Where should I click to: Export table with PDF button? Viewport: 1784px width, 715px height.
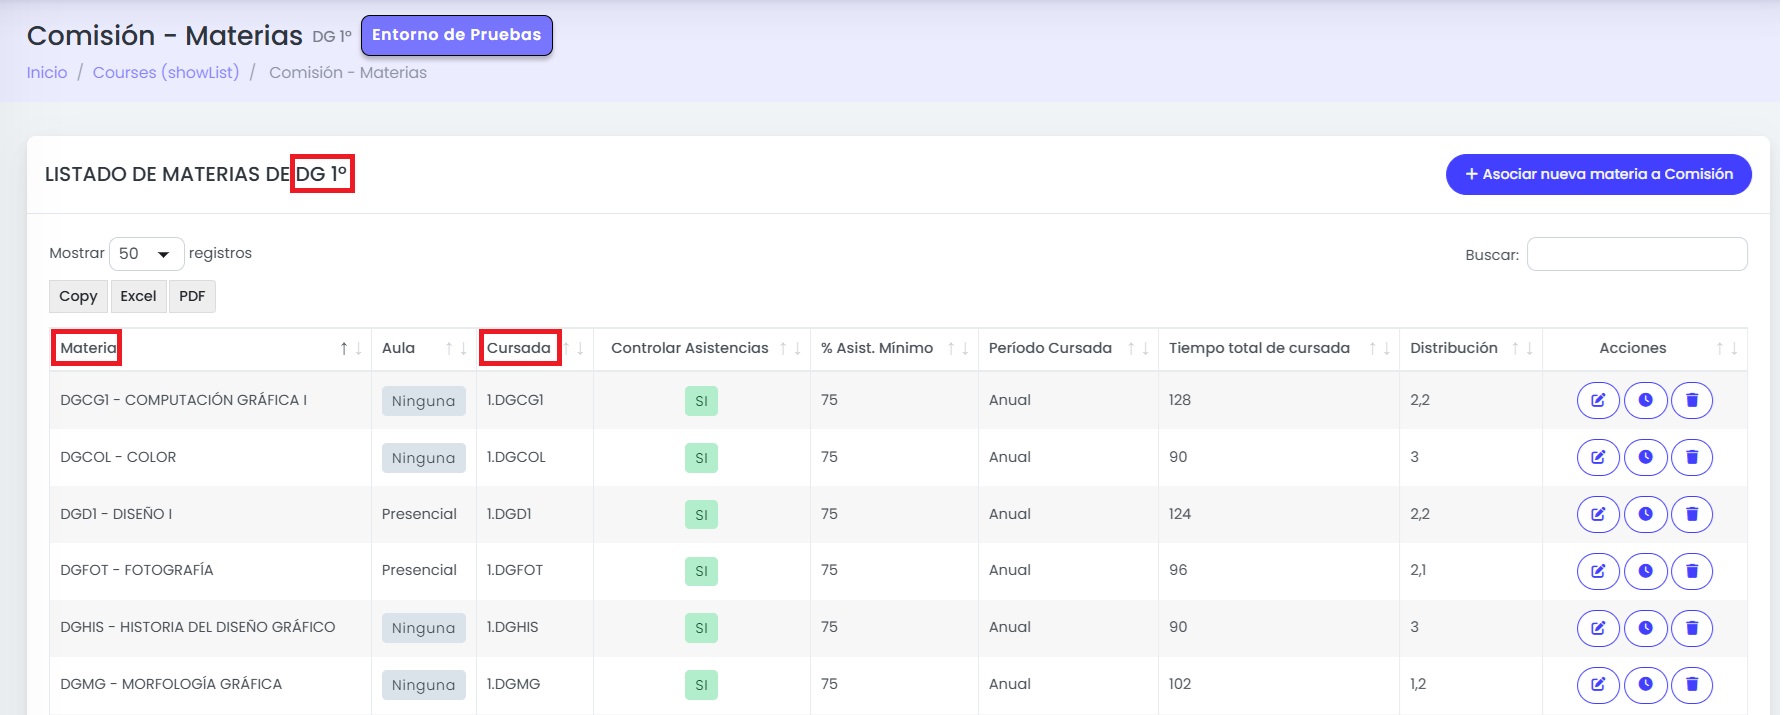click(192, 296)
